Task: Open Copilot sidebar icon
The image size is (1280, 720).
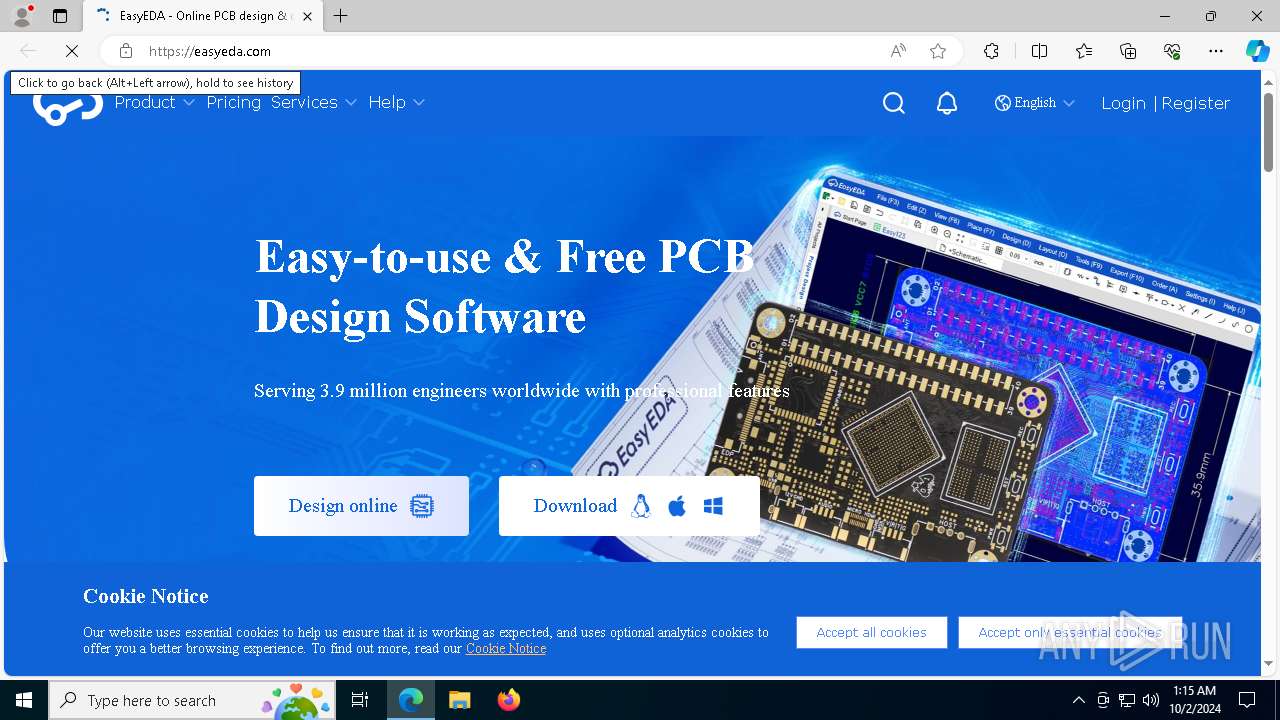Action: click(1257, 51)
